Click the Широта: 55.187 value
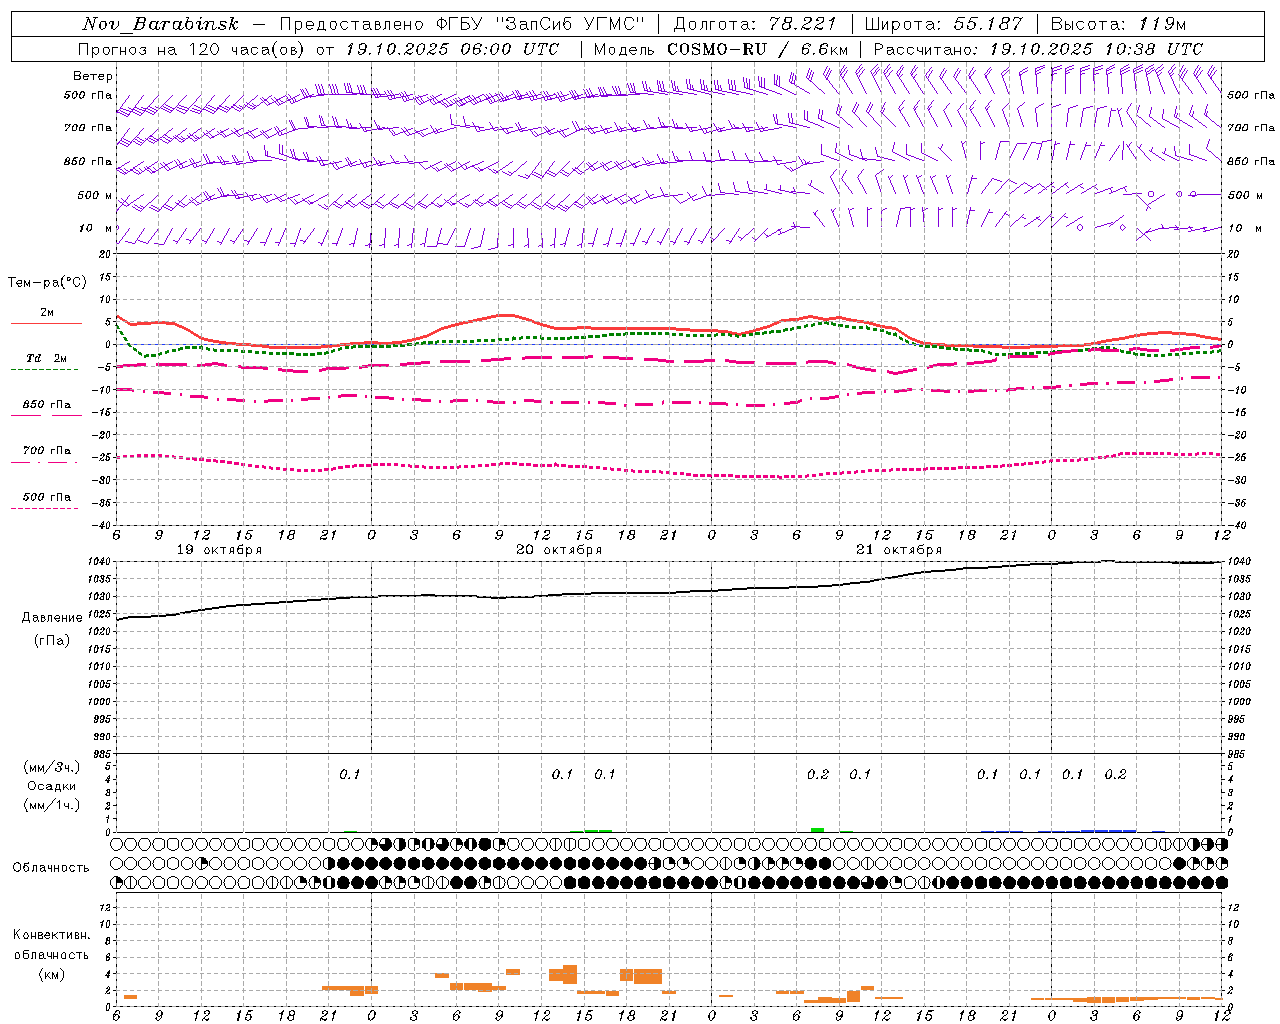The width and height of the screenshot is (1280, 1024). click(944, 24)
